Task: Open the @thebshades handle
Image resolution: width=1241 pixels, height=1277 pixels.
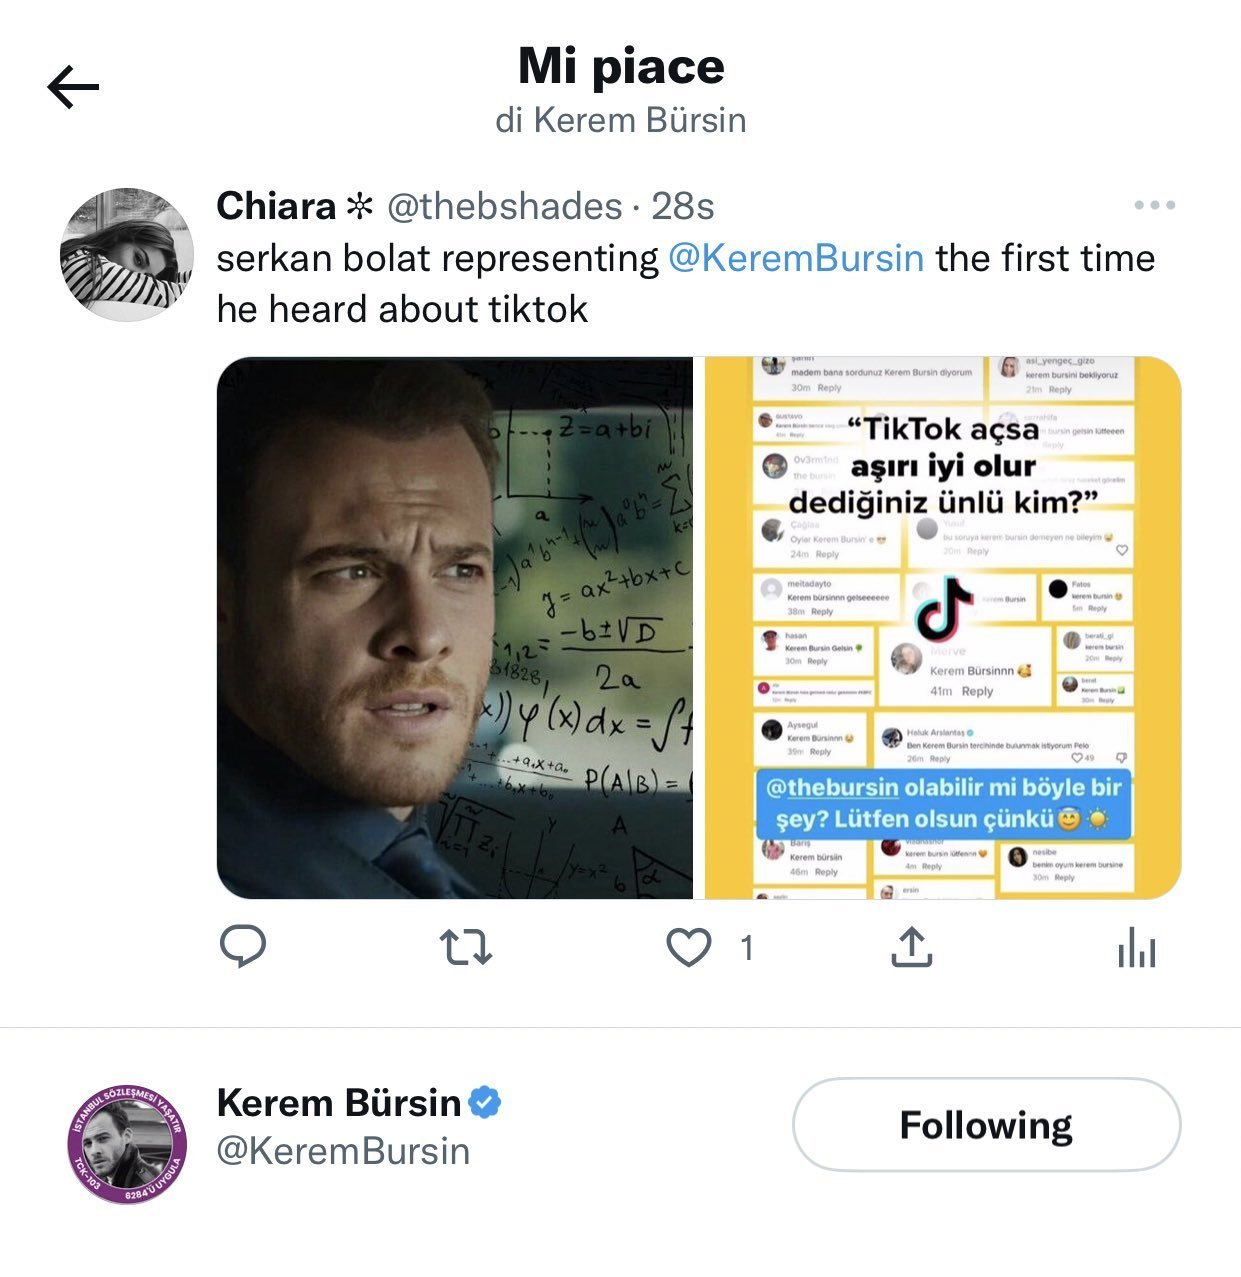Action: [x=504, y=206]
